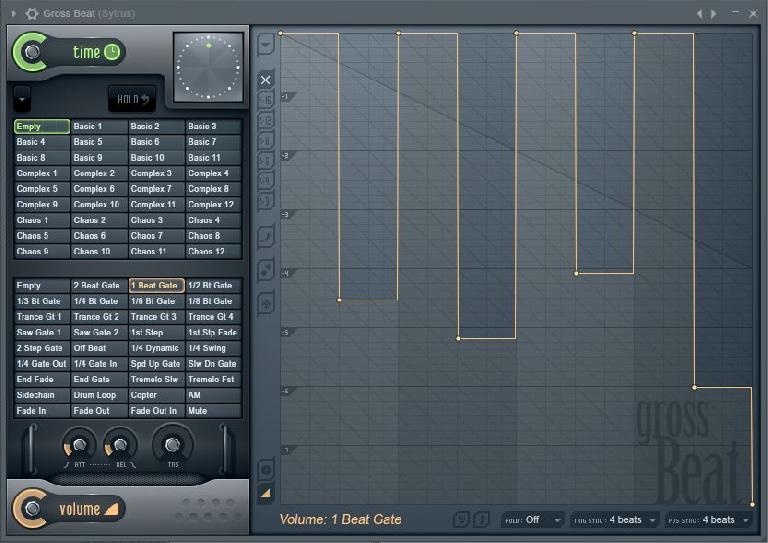Adjust the volume mix knob

point(32,508)
